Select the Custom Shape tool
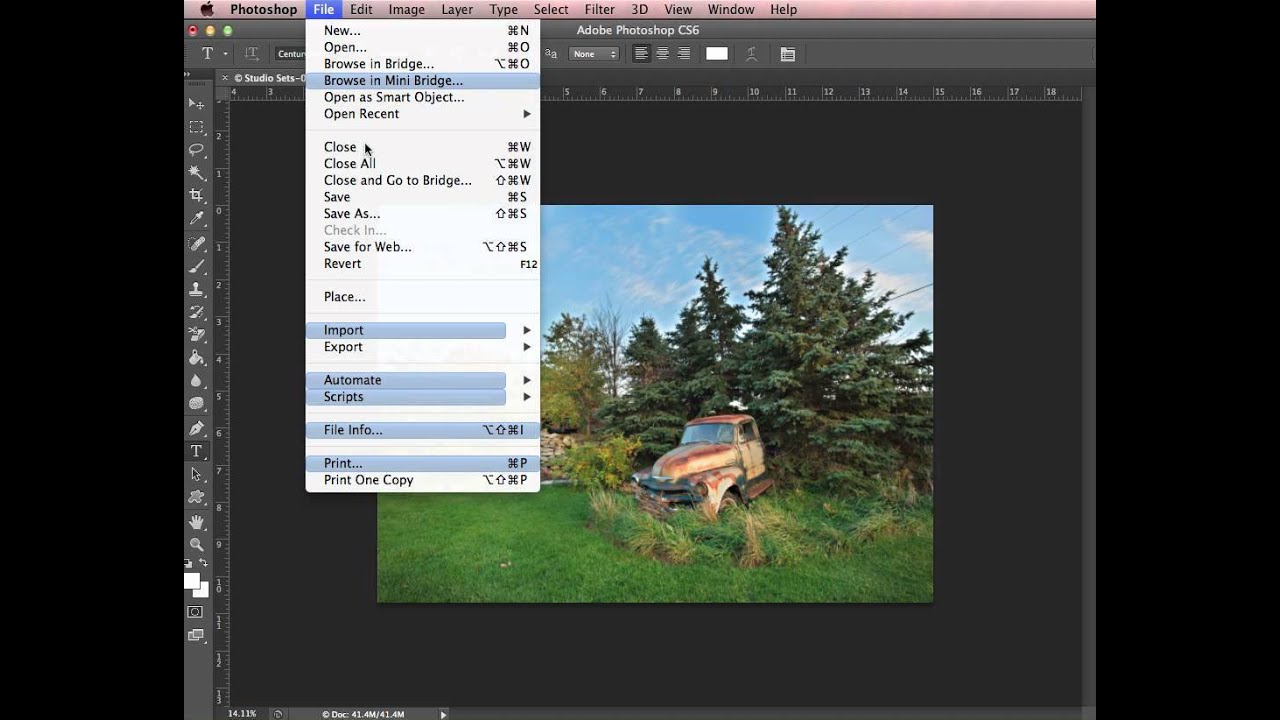The height and width of the screenshot is (720, 1280). point(196,497)
